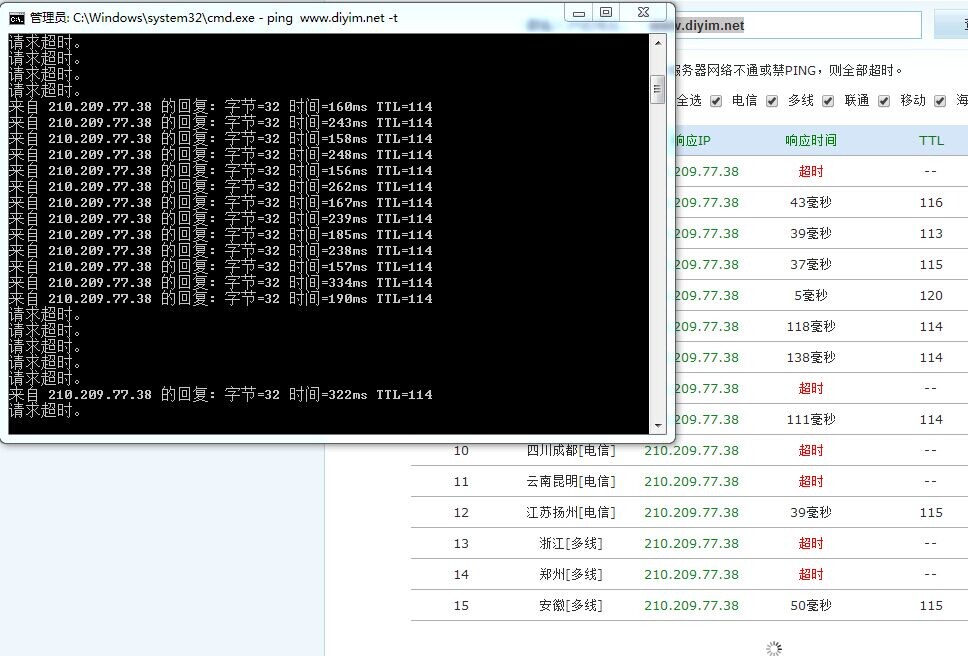Toggle the checkbox between 联通 and 移动
The height and width of the screenshot is (656, 968).
pos(884,101)
